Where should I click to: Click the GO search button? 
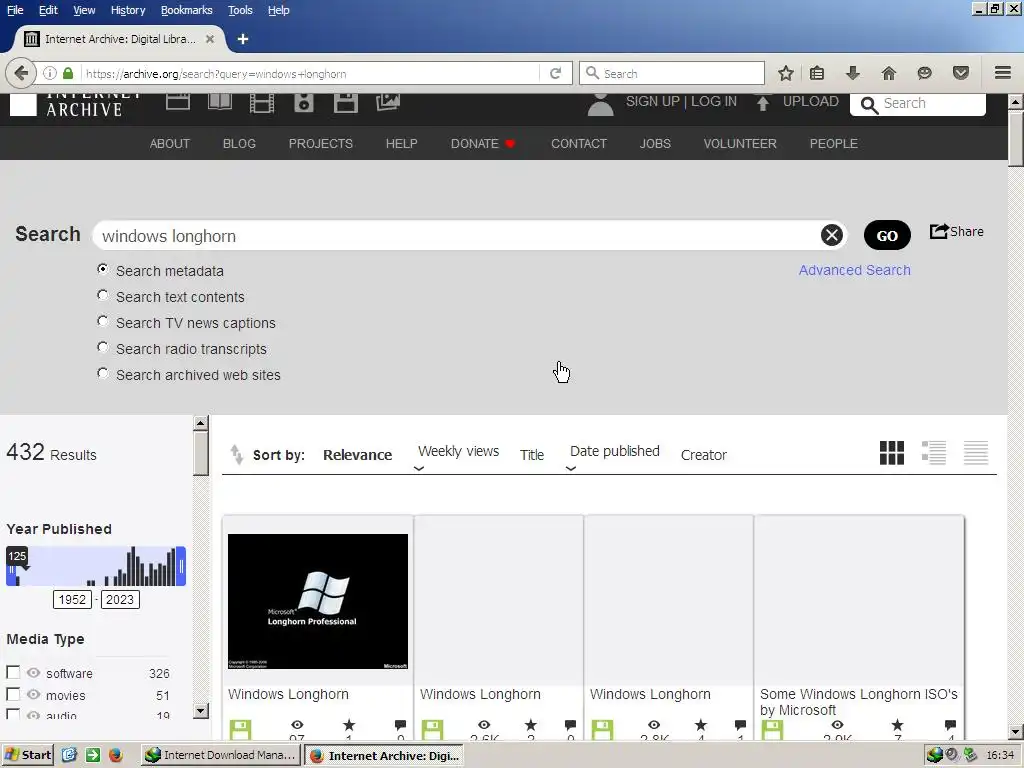[887, 235]
